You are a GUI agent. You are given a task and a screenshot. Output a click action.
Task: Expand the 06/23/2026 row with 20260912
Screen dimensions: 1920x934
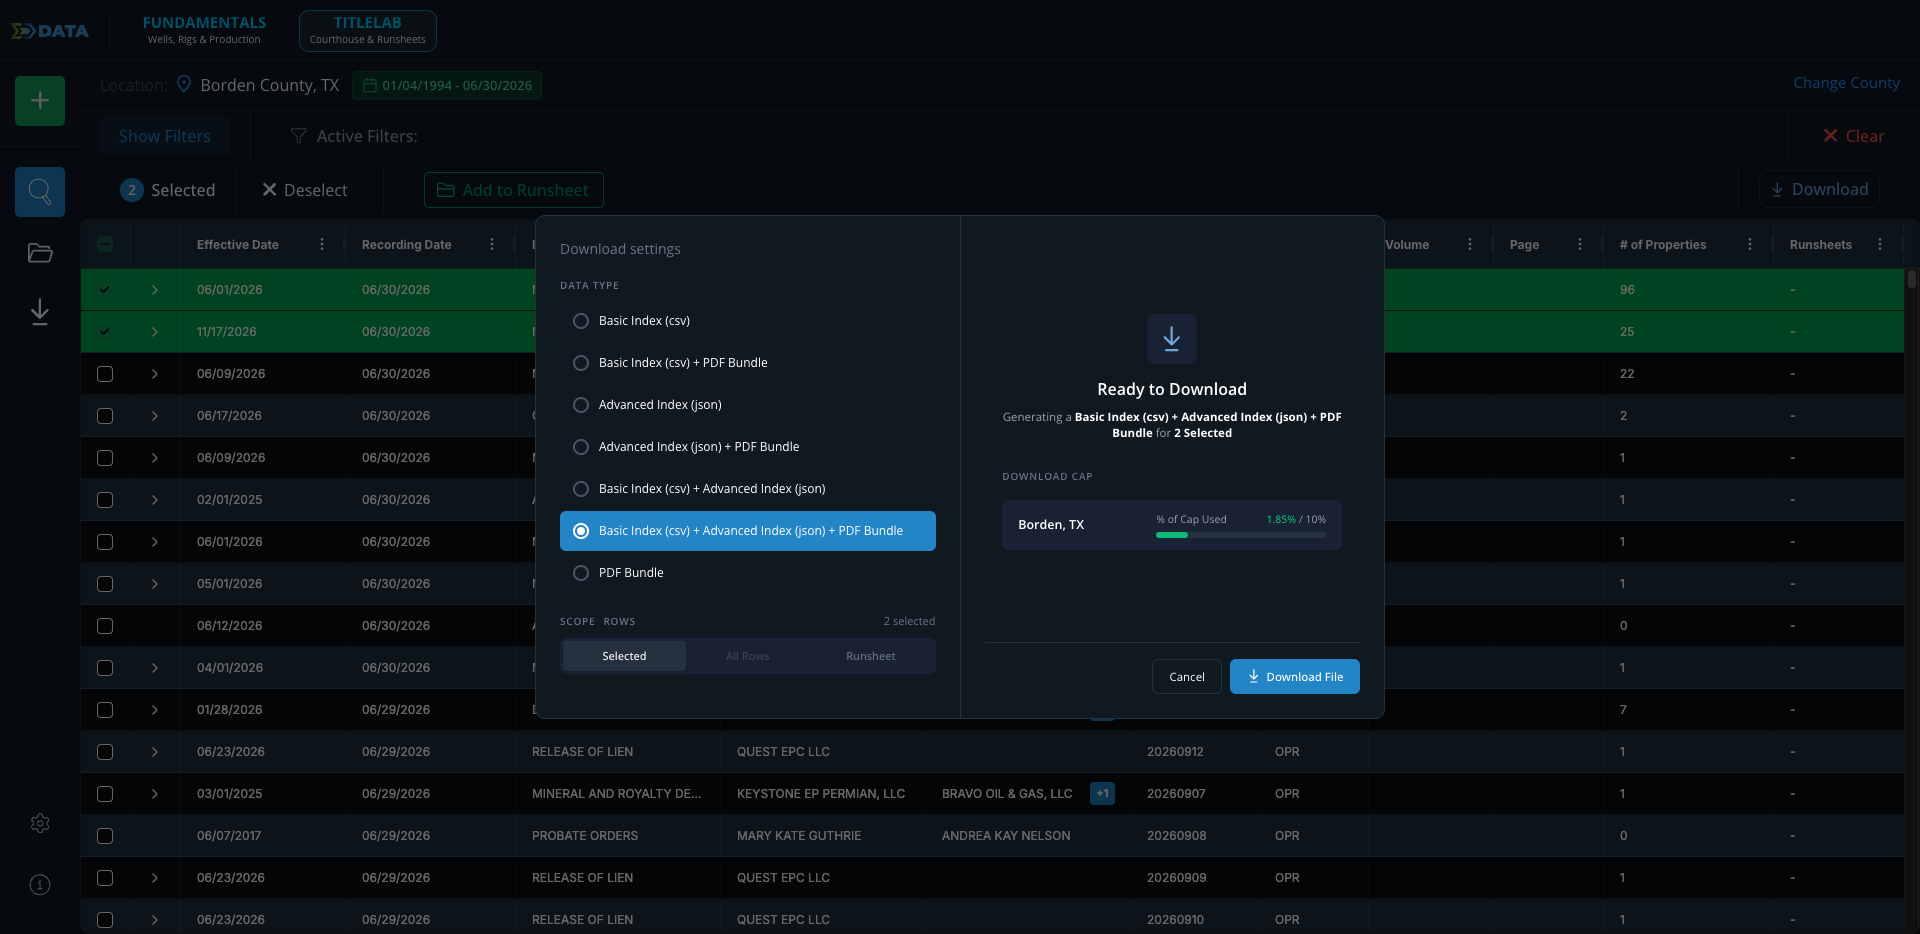point(155,752)
